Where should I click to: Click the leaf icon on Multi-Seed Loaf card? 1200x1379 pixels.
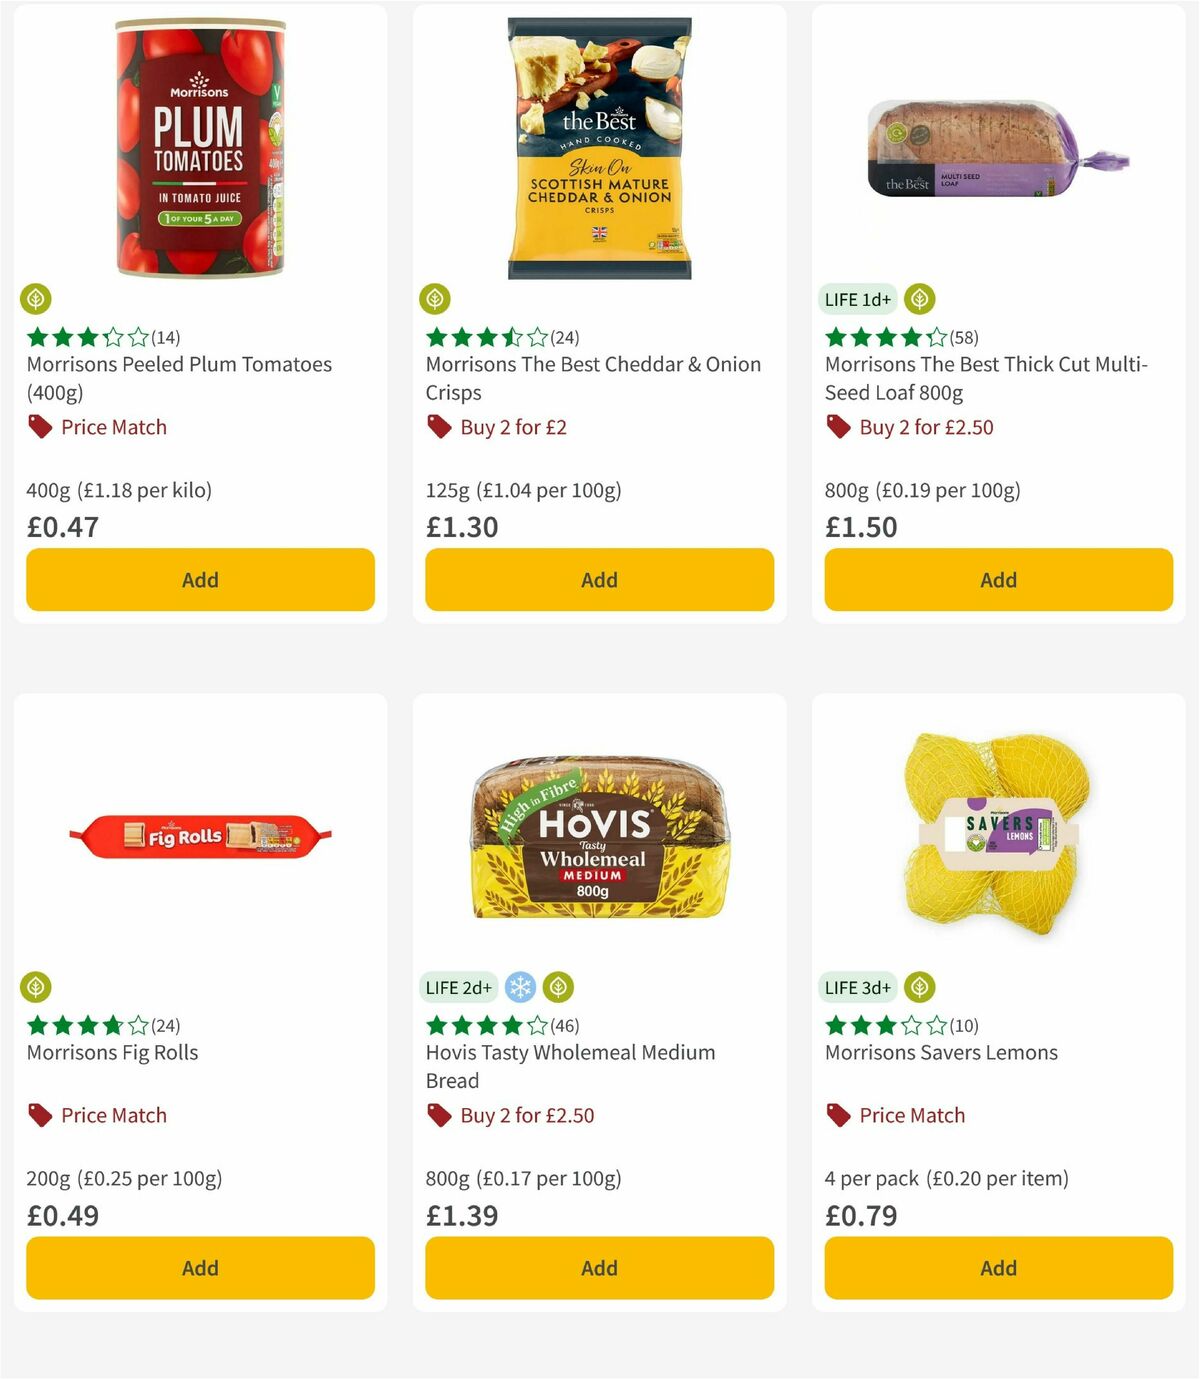(920, 299)
